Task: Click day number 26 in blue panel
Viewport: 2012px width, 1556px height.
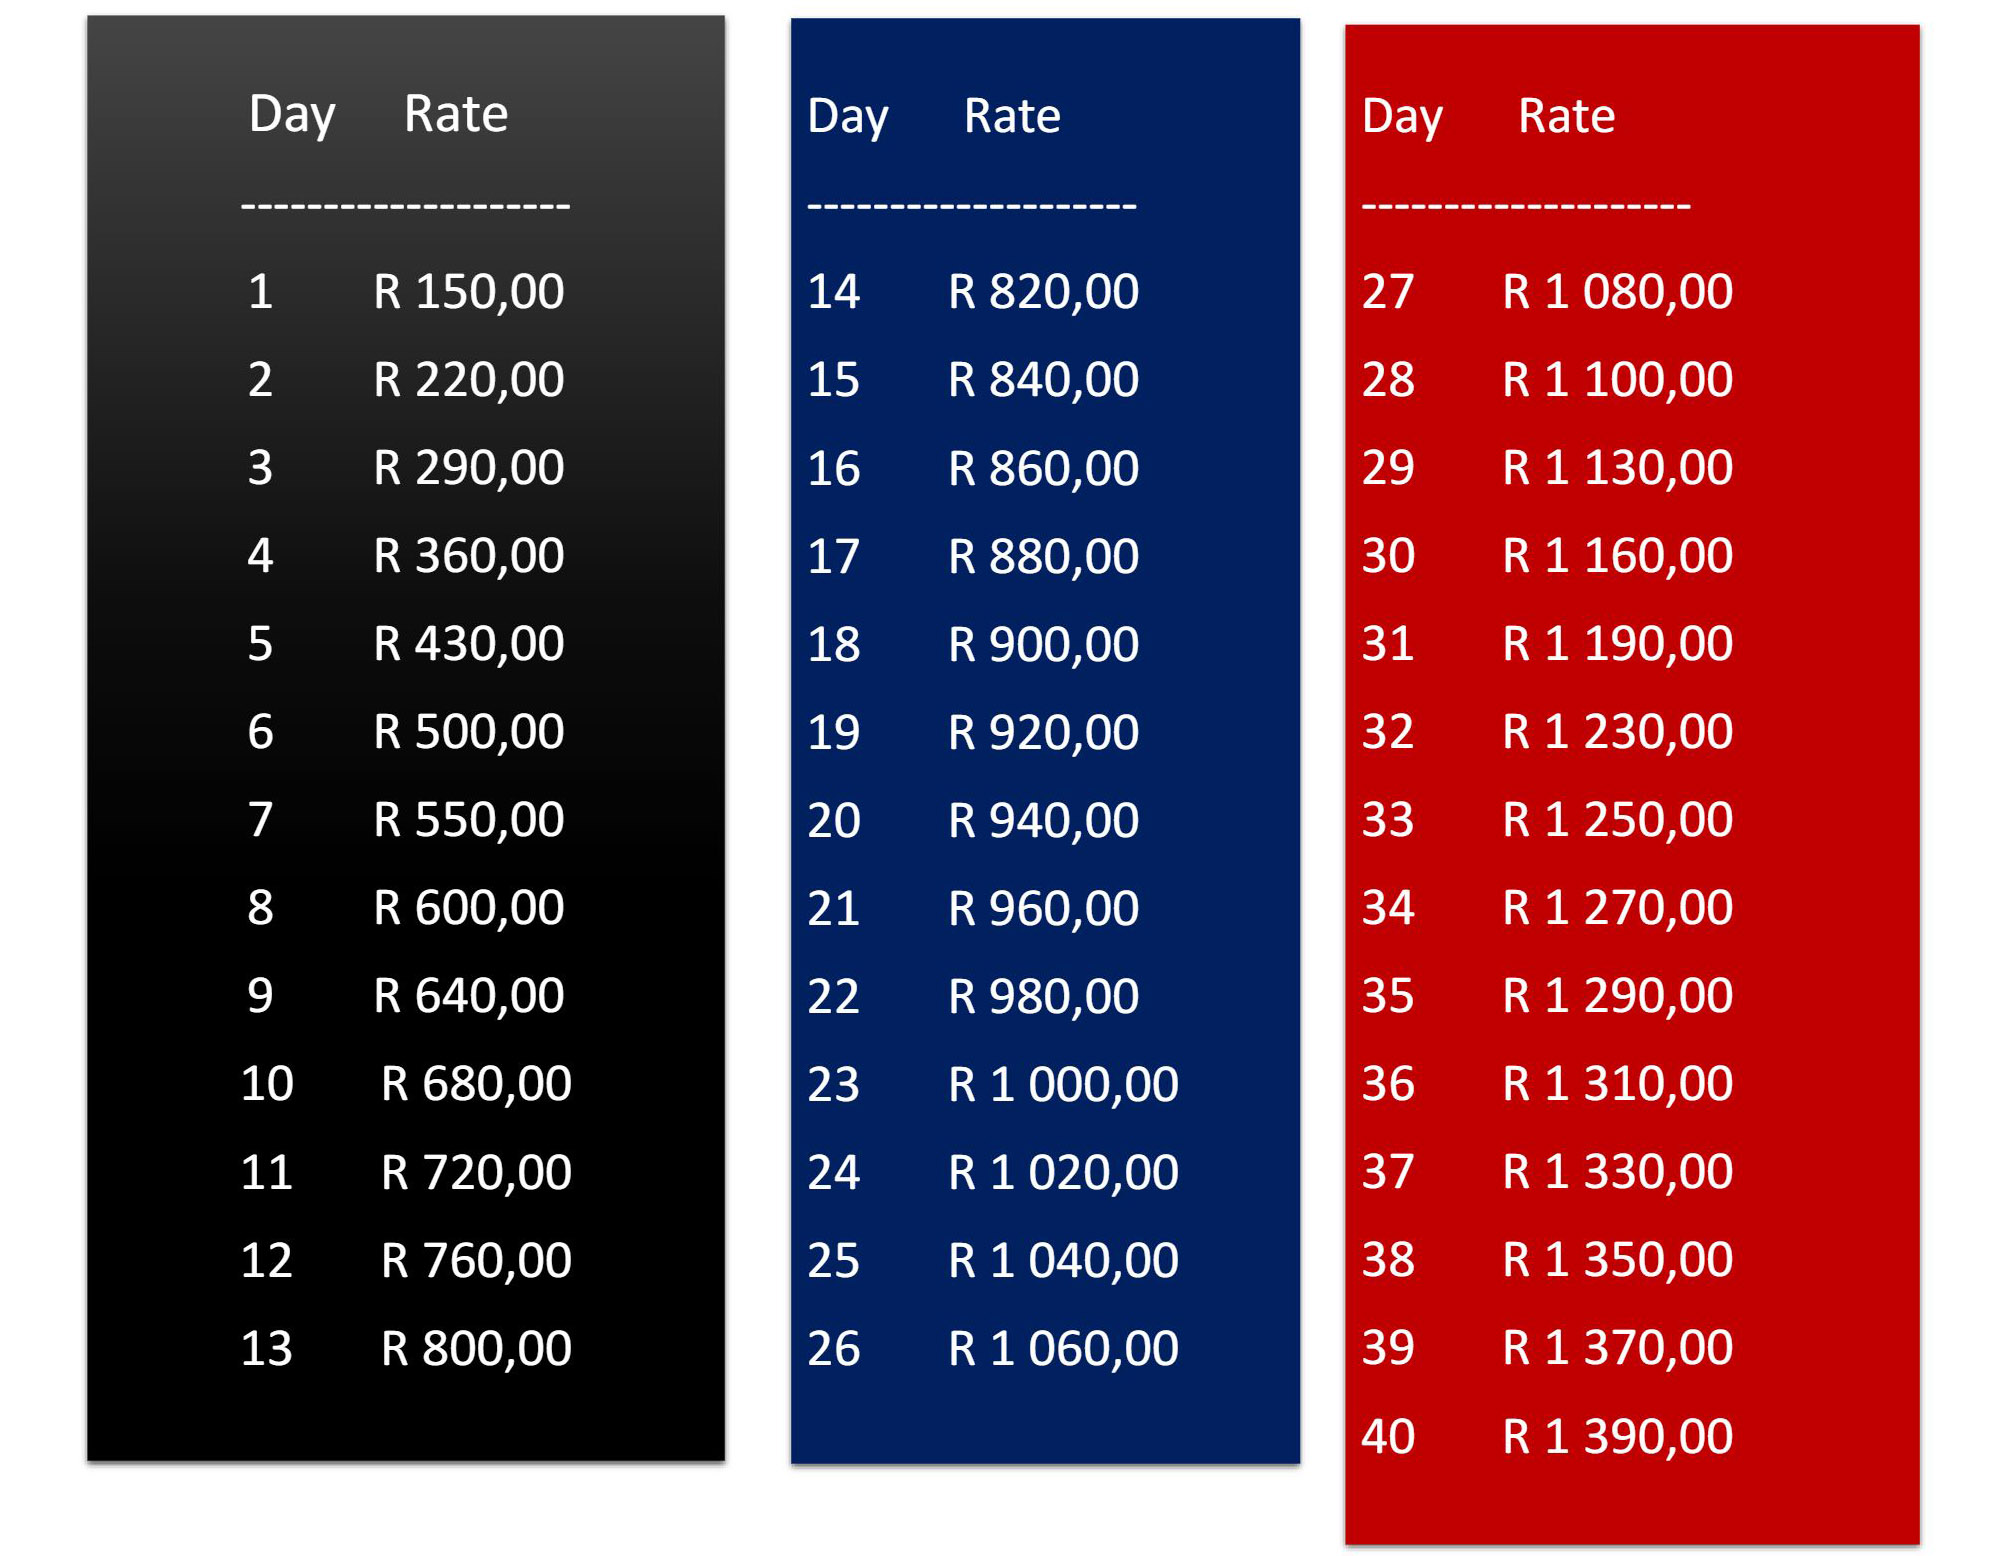Action: [x=833, y=1349]
